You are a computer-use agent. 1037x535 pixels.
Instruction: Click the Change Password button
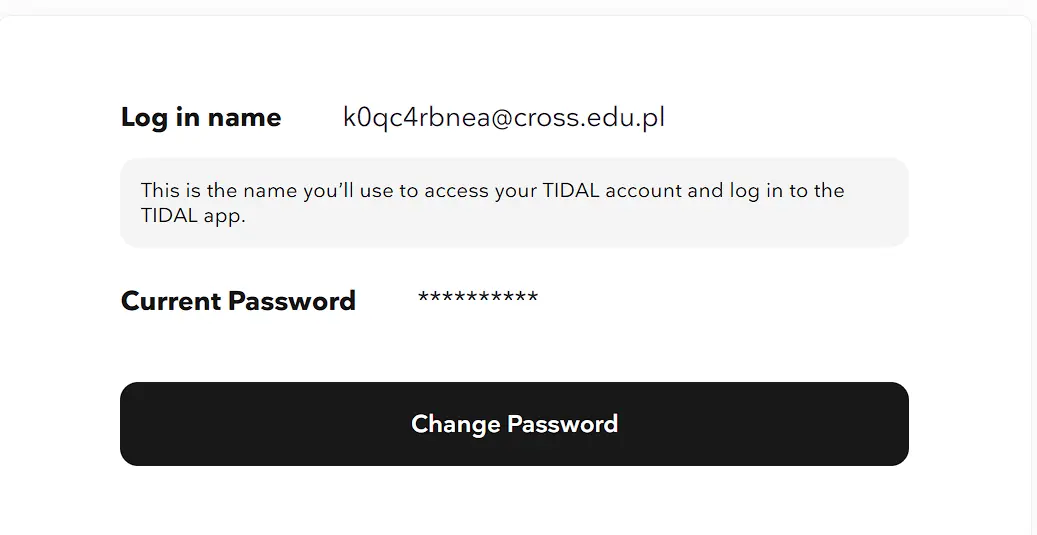point(514,424)
